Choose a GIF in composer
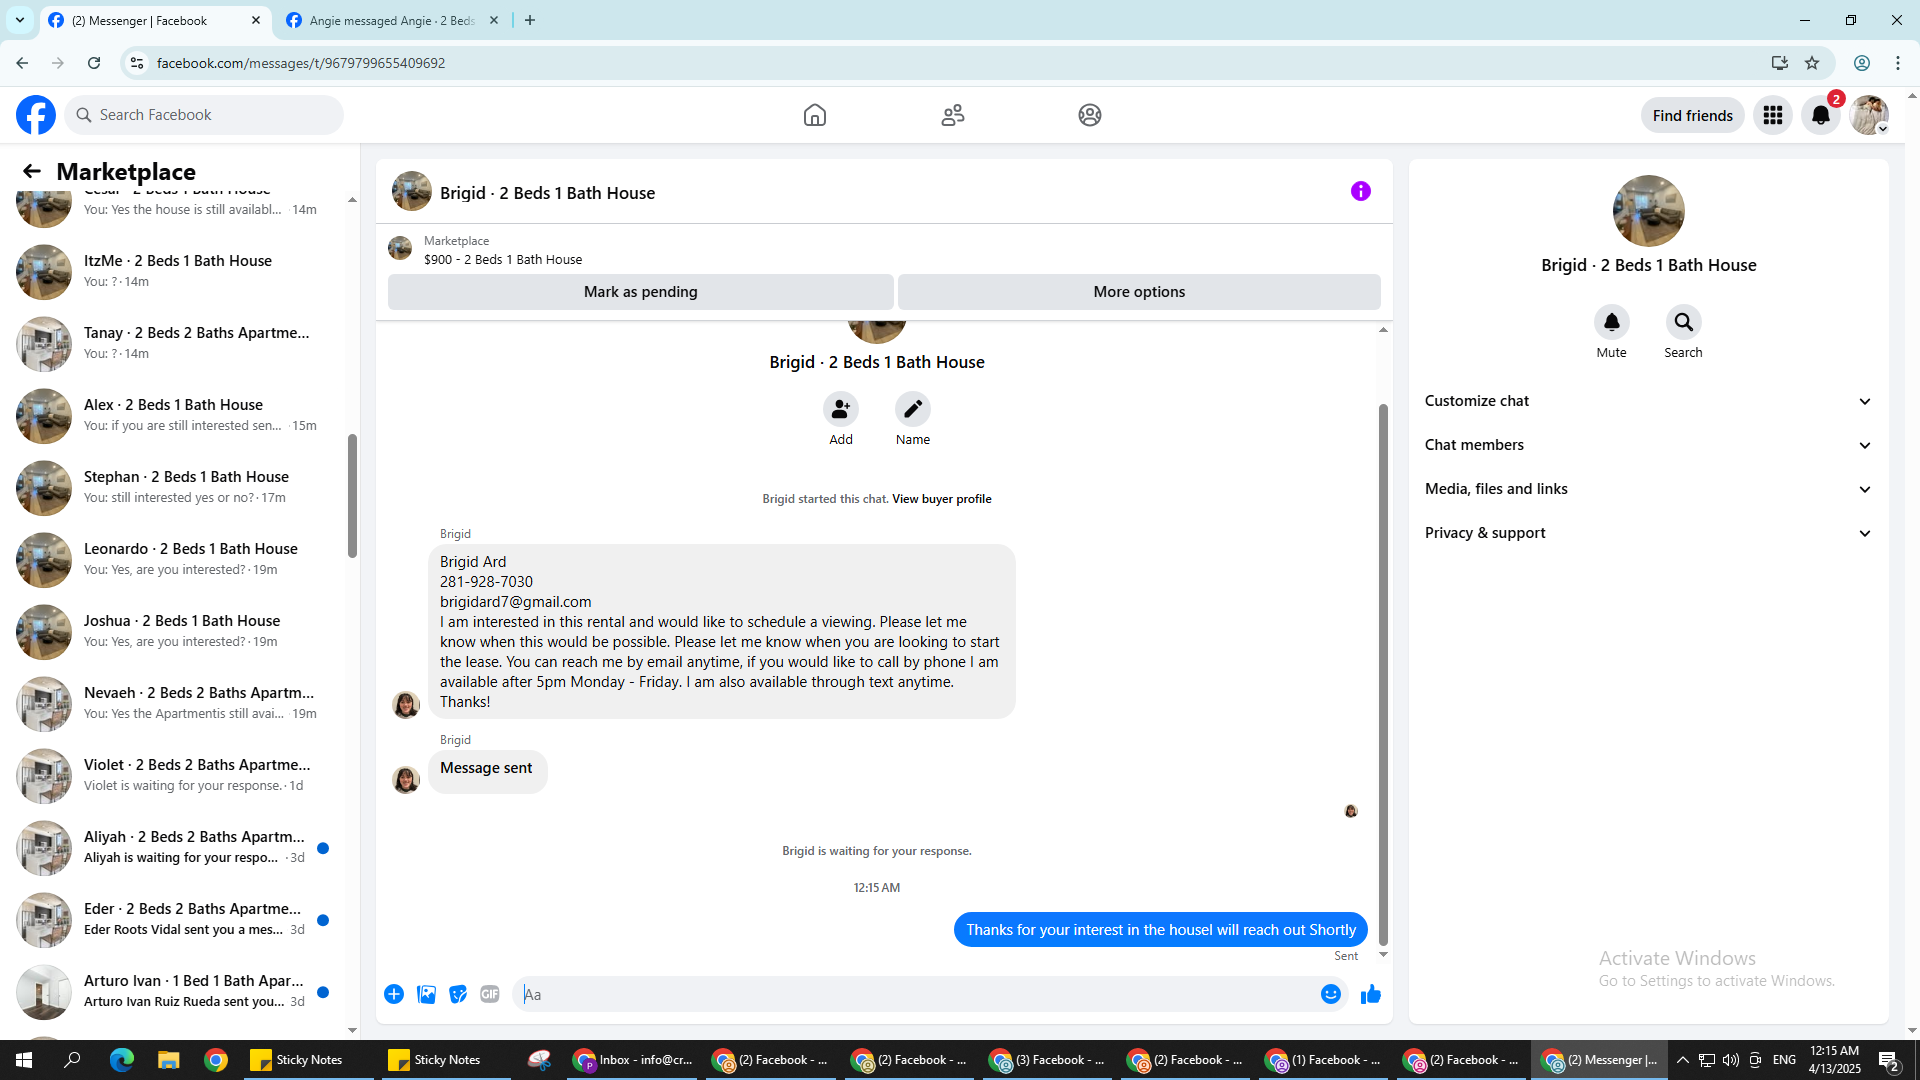1920x1080 pixels. point(490,994)
